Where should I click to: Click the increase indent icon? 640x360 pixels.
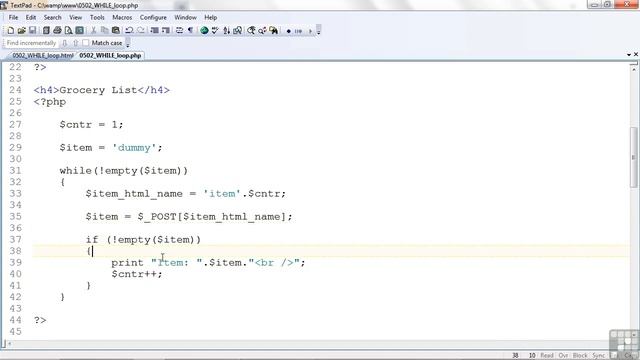pos(165,31)
